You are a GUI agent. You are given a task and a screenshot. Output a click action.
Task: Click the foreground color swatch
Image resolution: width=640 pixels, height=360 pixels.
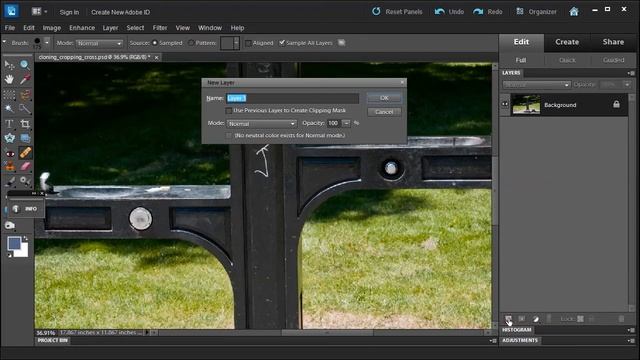[14, 244]
